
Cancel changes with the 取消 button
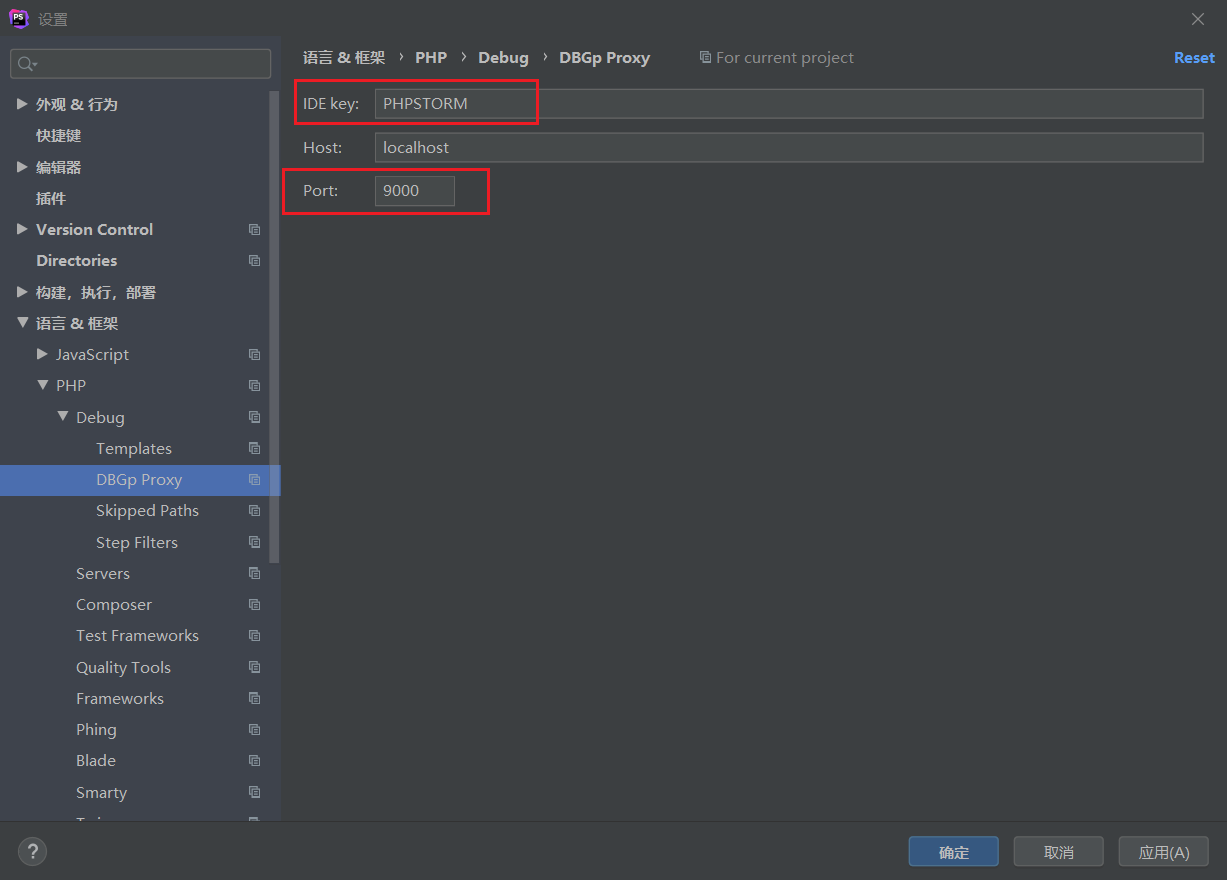coord(1058,852)
